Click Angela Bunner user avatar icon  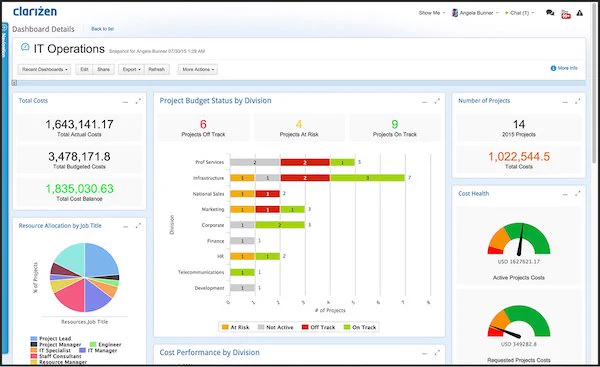(455, 13)
